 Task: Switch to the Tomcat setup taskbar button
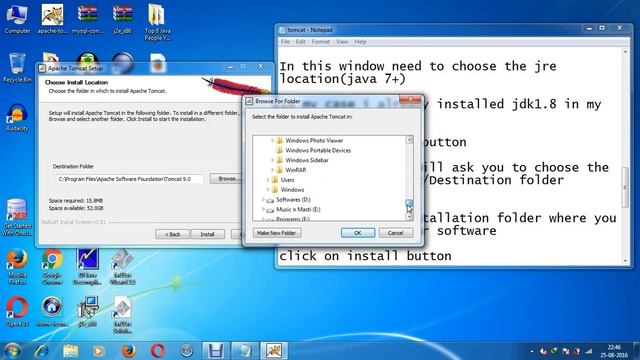pyautogui.click(x=274, y=351)
